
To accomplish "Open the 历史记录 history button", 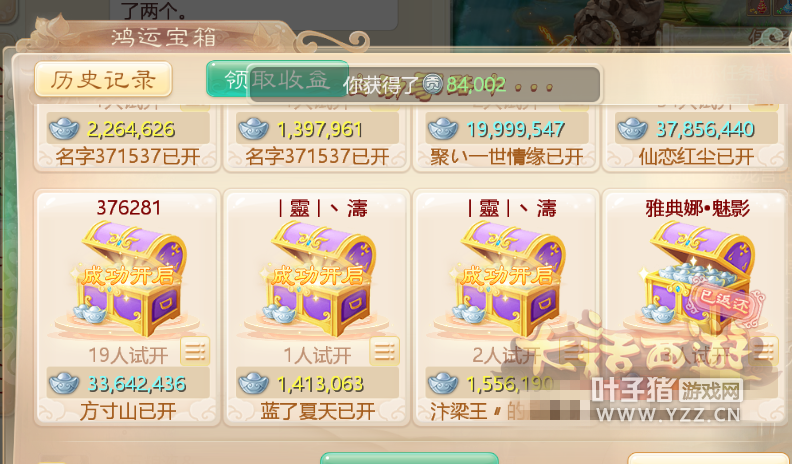I will point(103,79).
